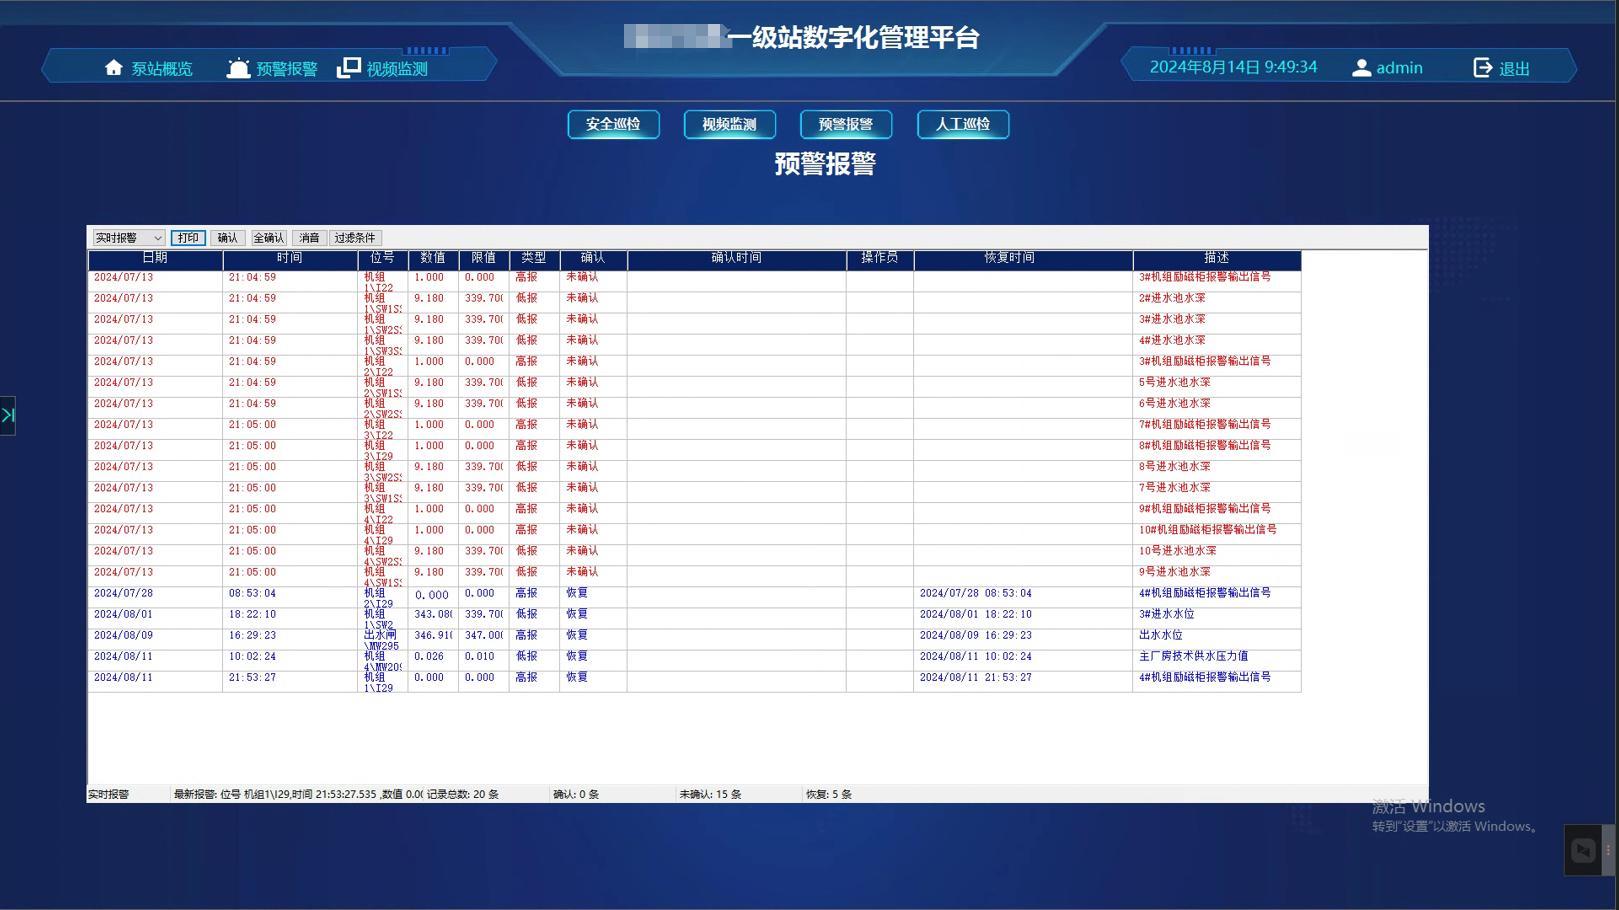Switch to the 人工巡检 tab

962,124
